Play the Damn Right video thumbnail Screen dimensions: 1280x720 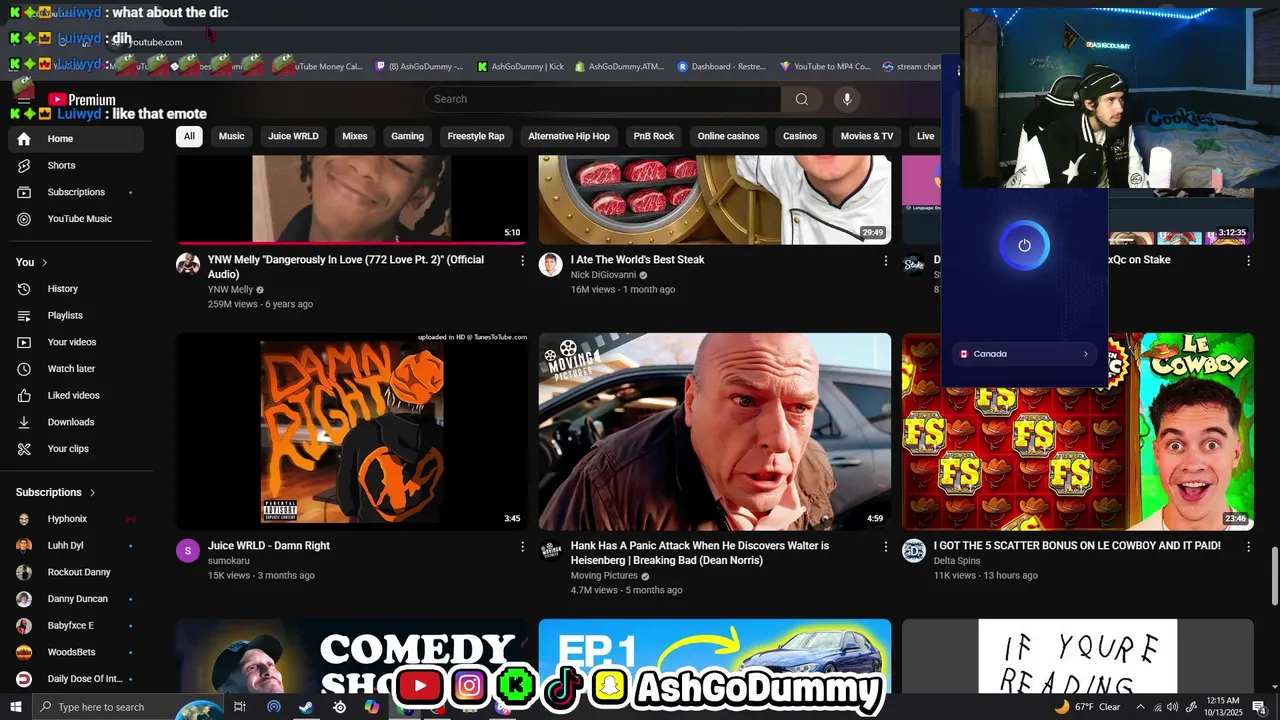coord(352,431)
